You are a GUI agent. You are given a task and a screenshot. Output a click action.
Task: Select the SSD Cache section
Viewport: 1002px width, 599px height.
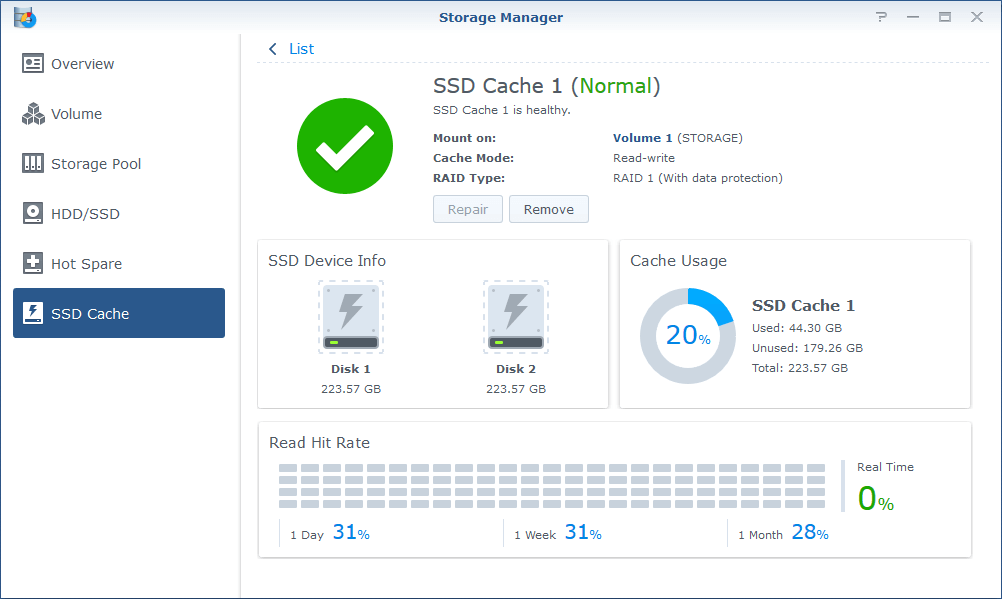119,313
